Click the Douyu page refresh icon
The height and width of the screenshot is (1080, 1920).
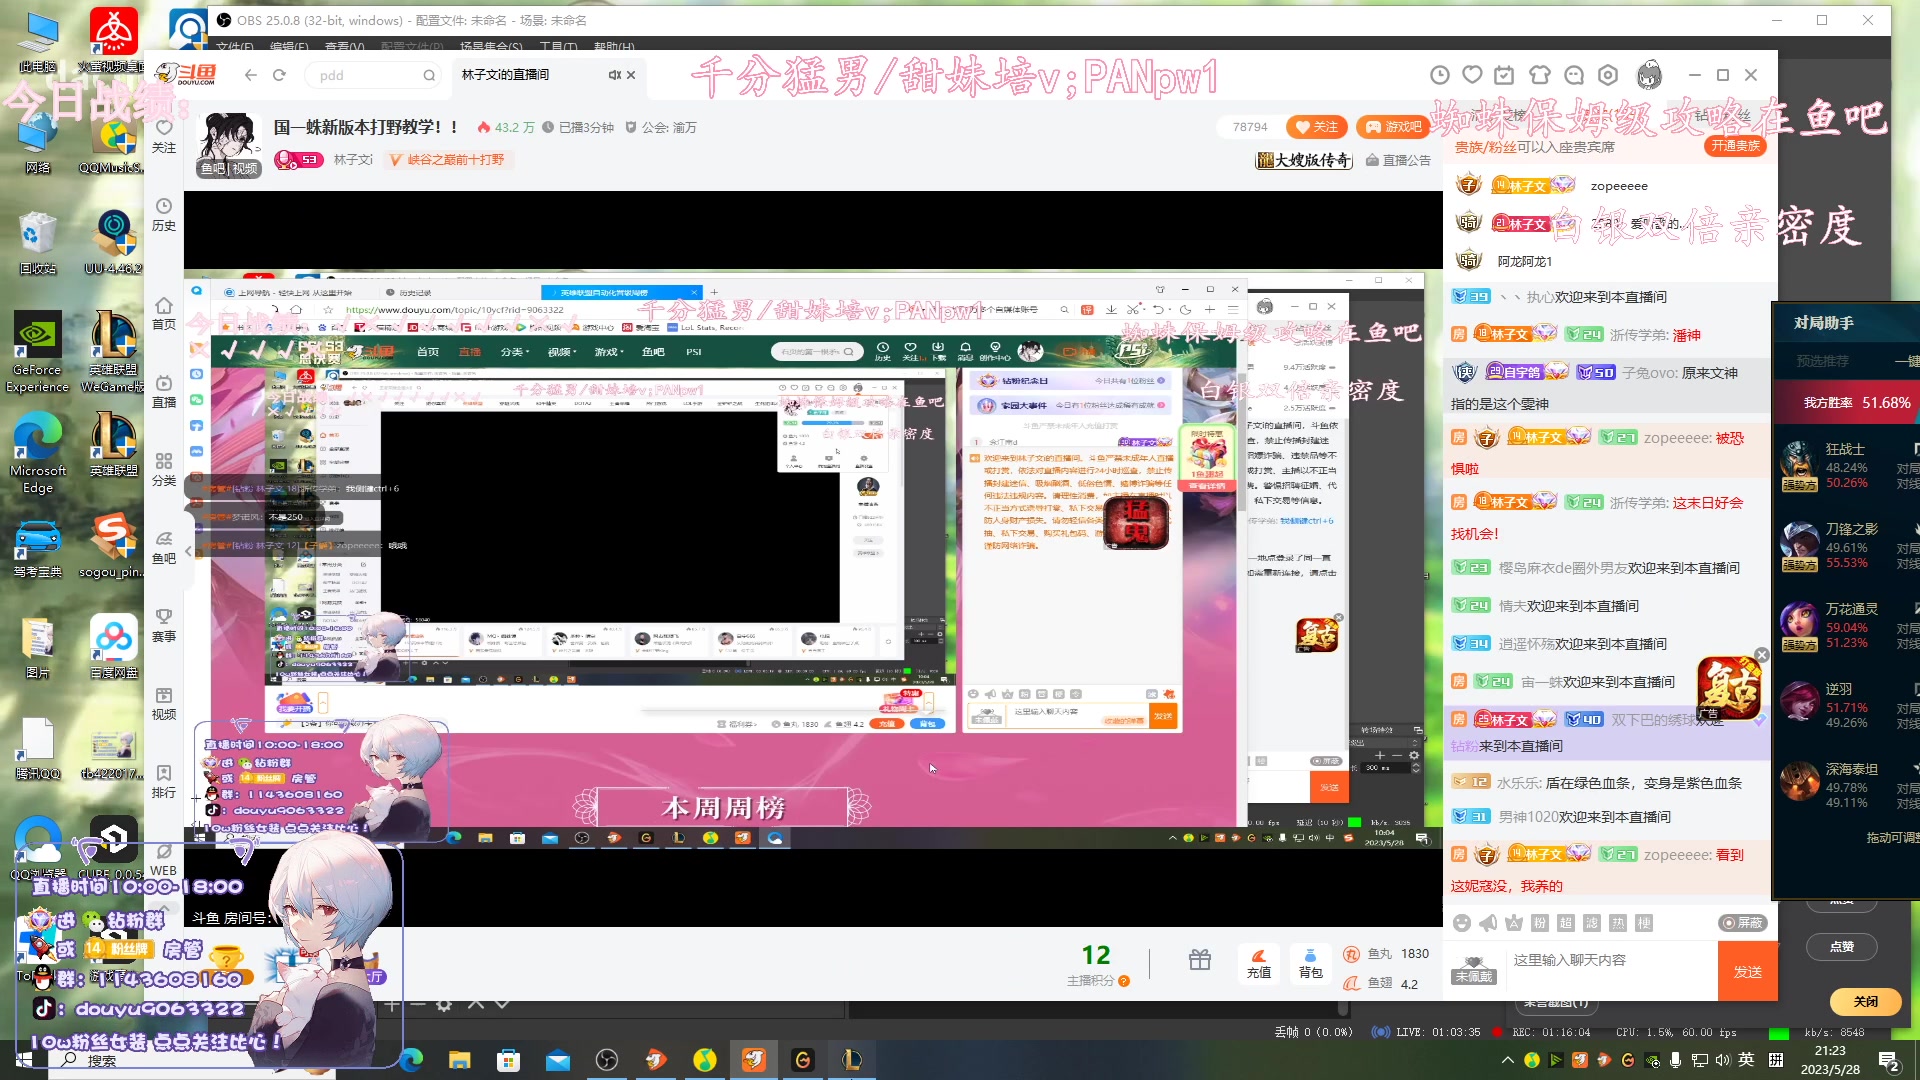click(279, 75)
